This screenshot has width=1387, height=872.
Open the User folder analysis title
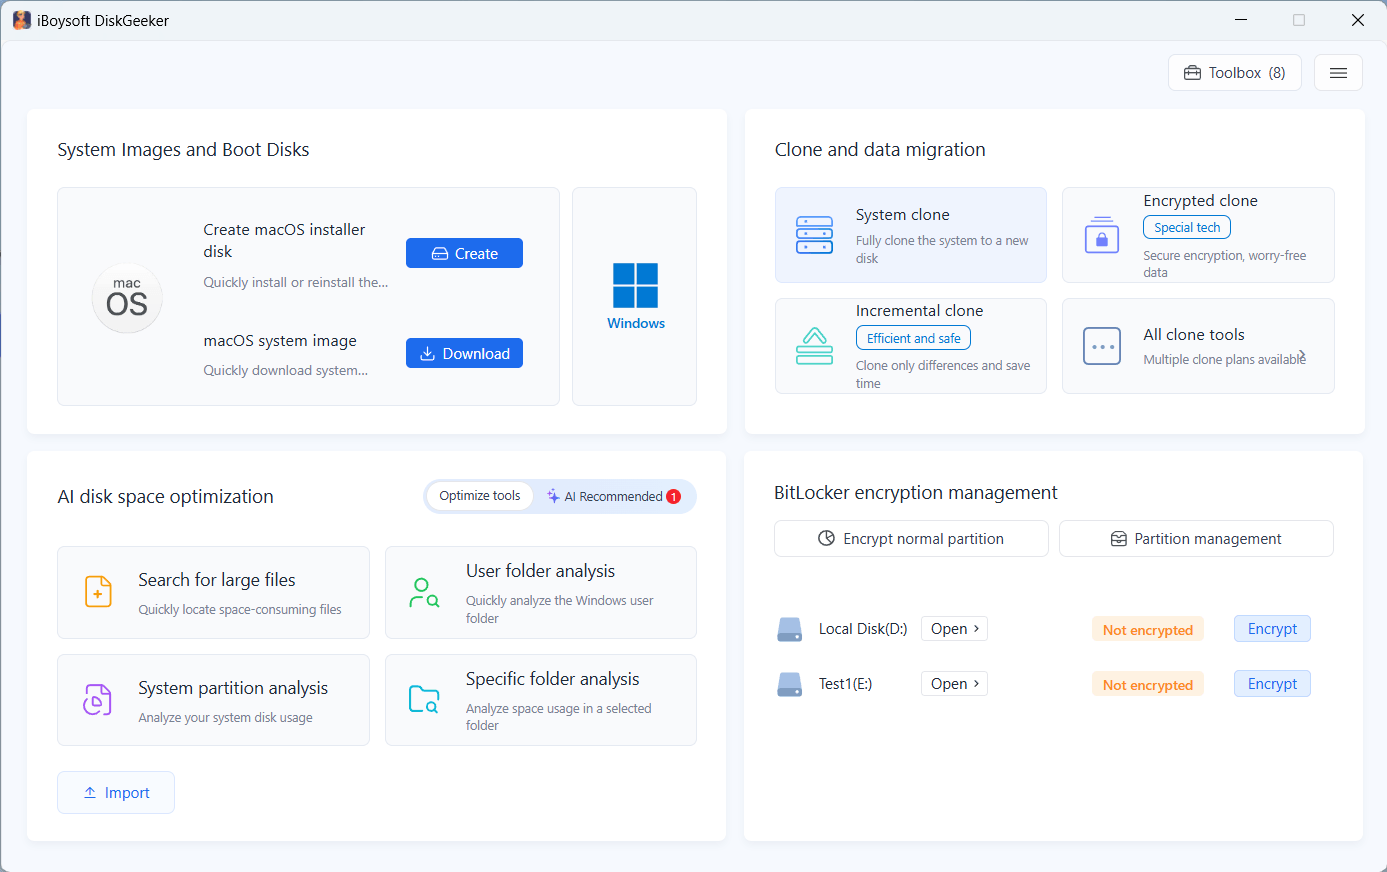(540, 571)
